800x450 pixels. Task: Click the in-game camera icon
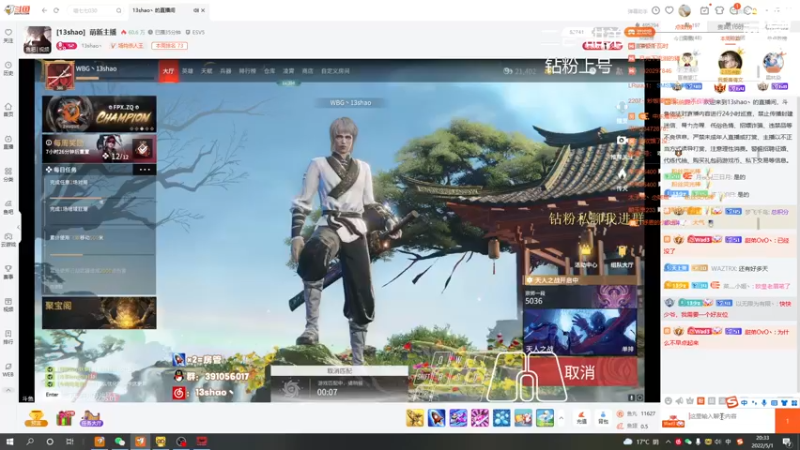621,140
